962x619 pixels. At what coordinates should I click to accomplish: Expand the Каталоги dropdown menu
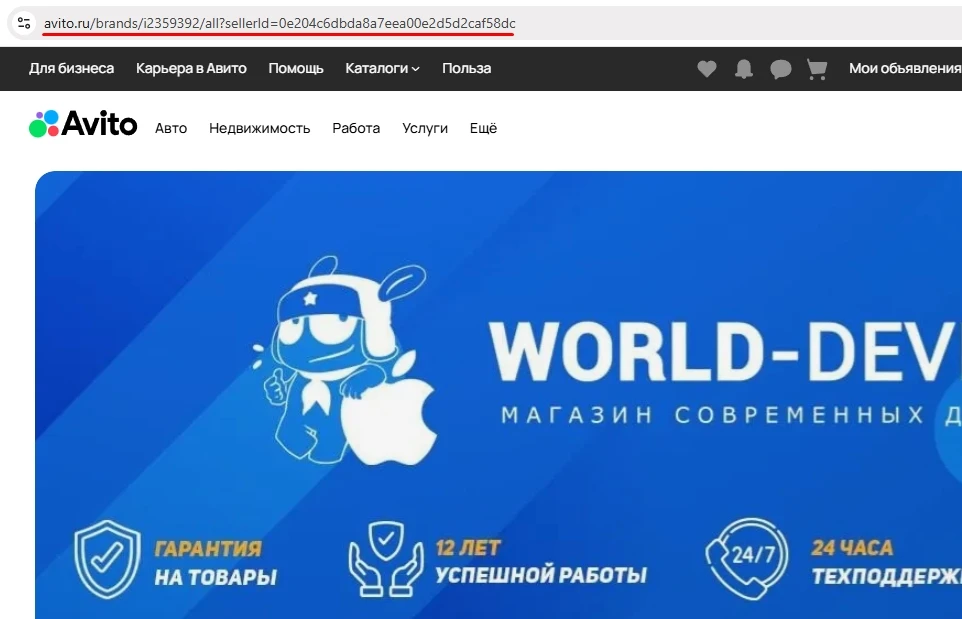[x=382, y=68]
